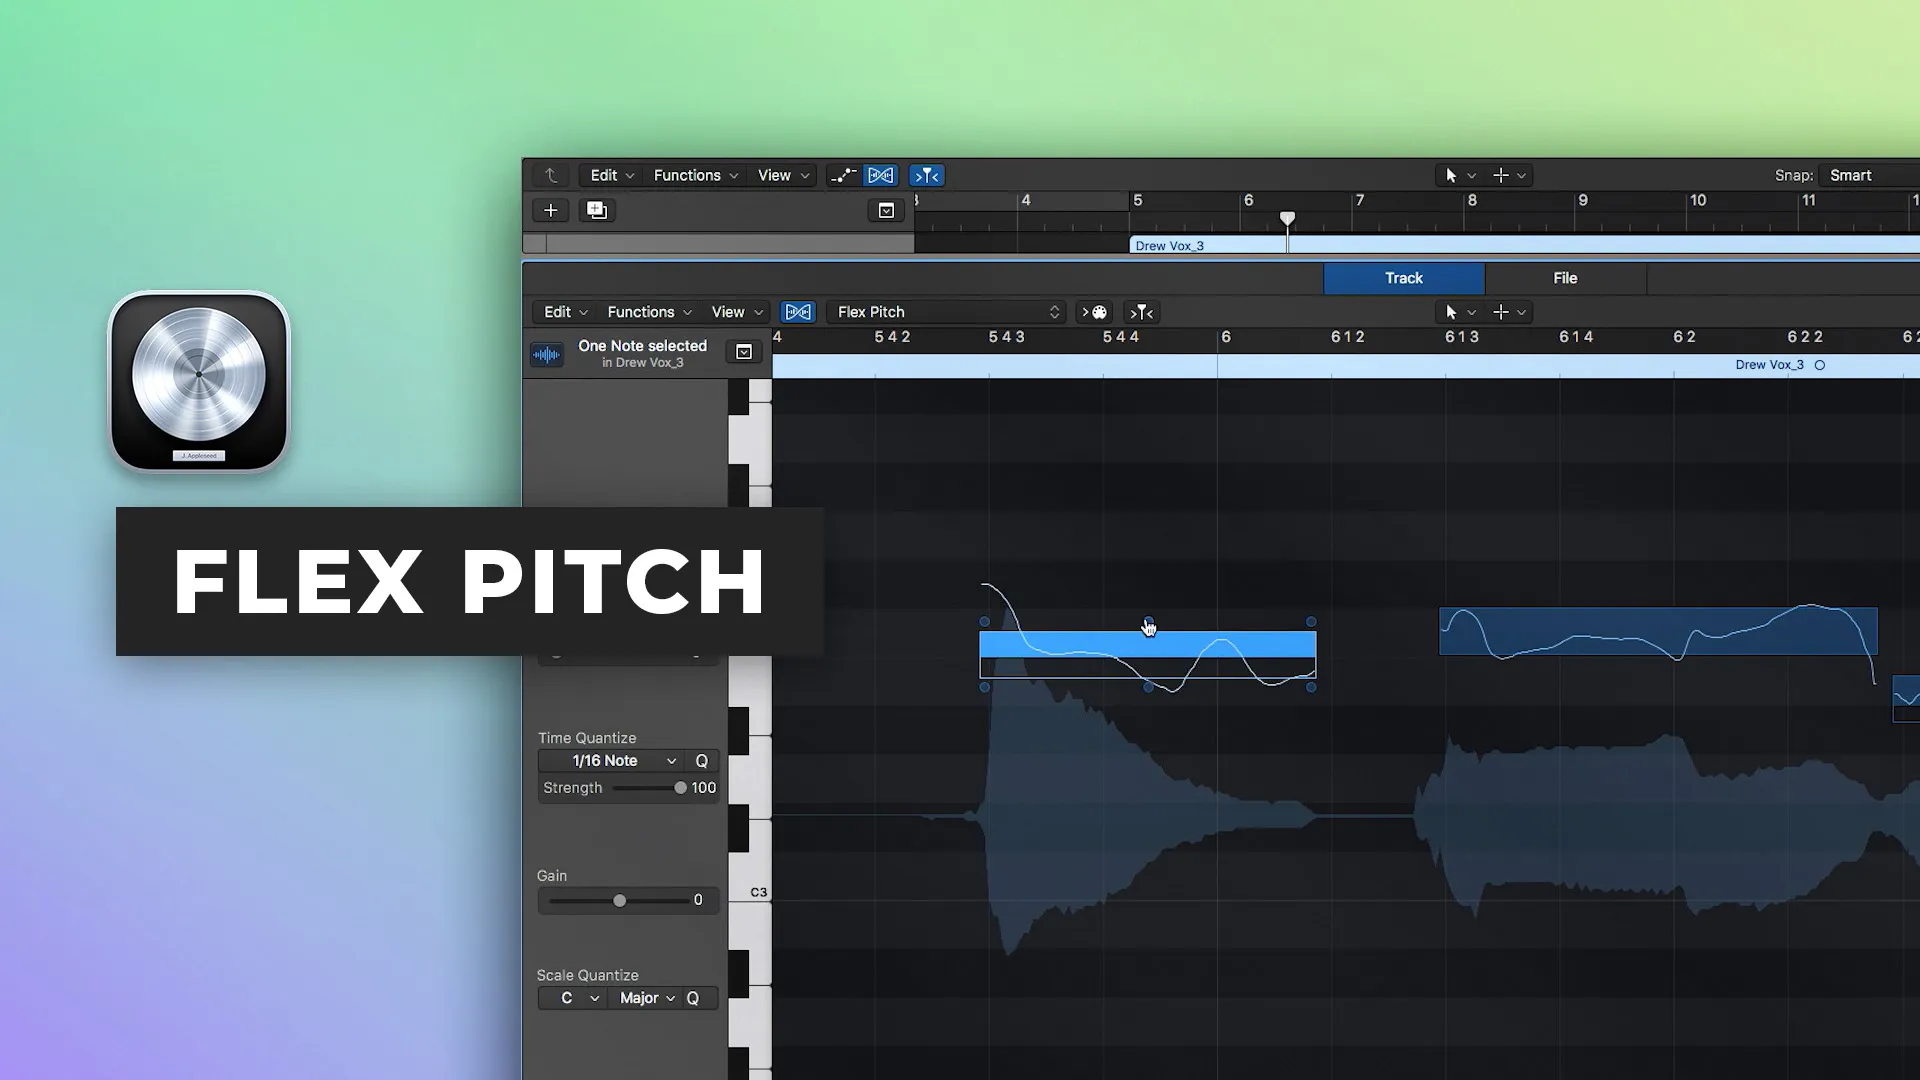Click the back arrow icon in main toolbar
The height and width of the screenshot is (1080, 1920).
550,175
